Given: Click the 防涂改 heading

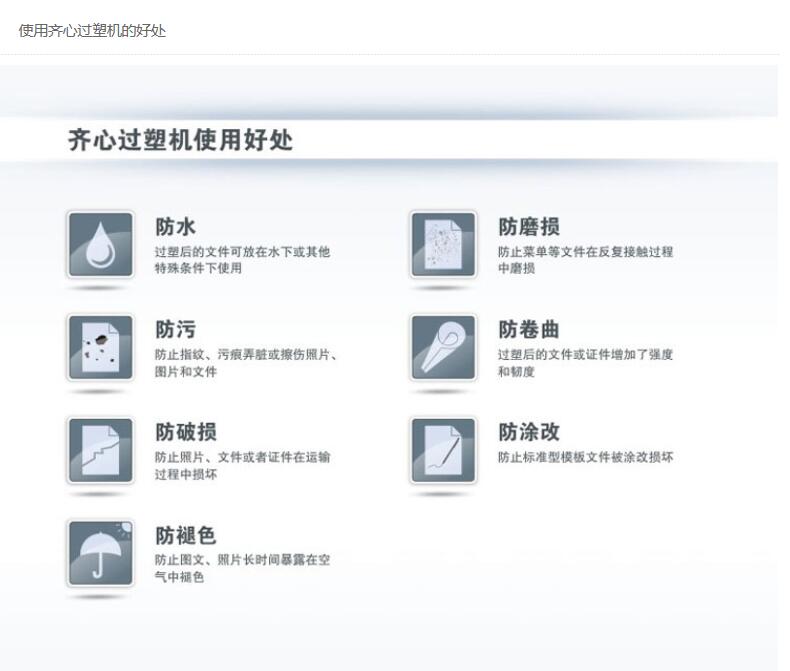Looking at the screenshot, I should [x=529, y=432].
